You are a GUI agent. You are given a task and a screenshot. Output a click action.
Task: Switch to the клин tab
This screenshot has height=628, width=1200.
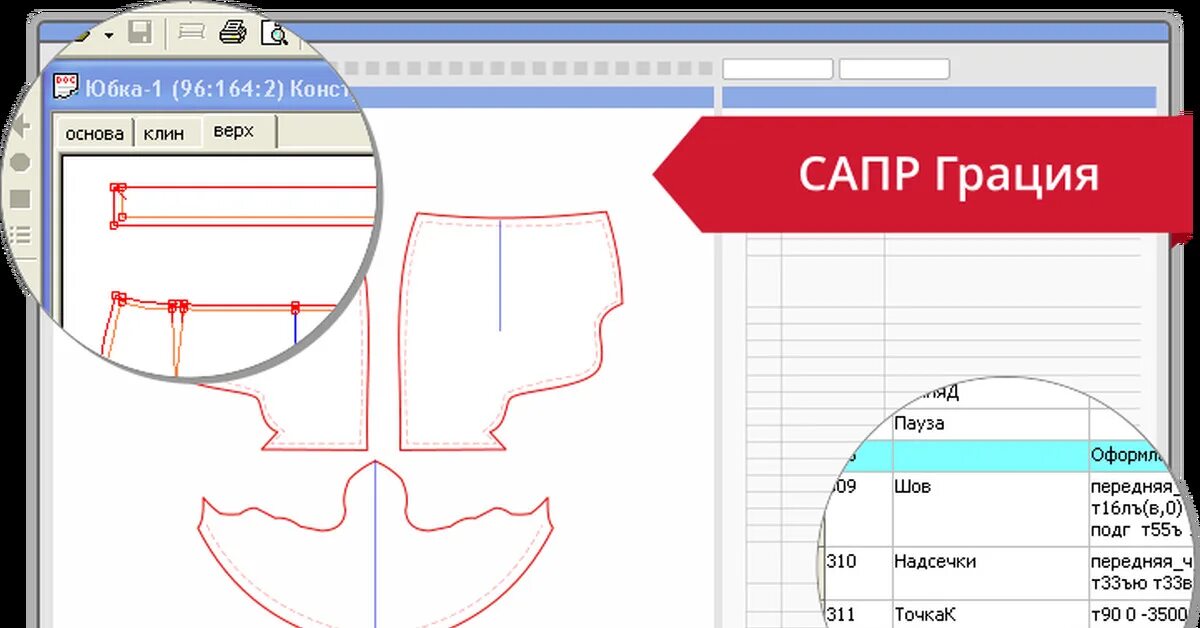point(163,133)
